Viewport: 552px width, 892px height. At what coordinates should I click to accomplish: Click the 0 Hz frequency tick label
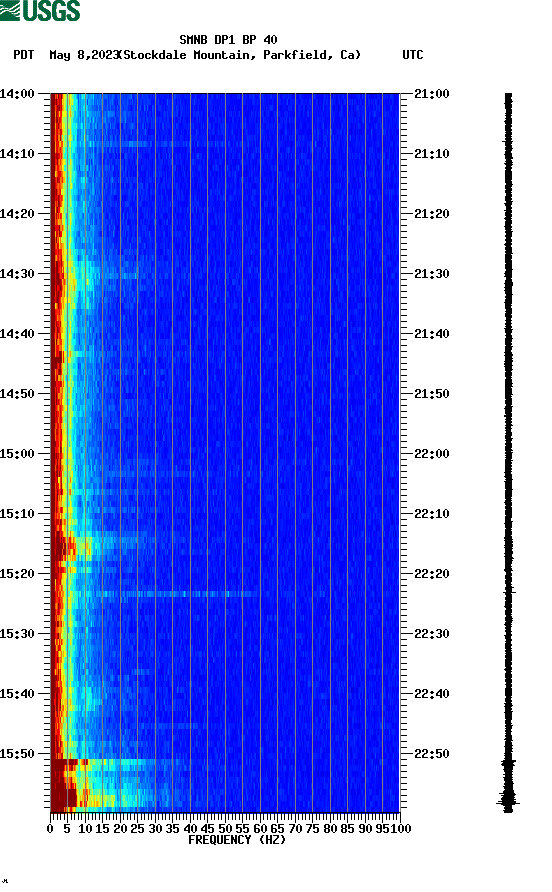coord(50,829)
